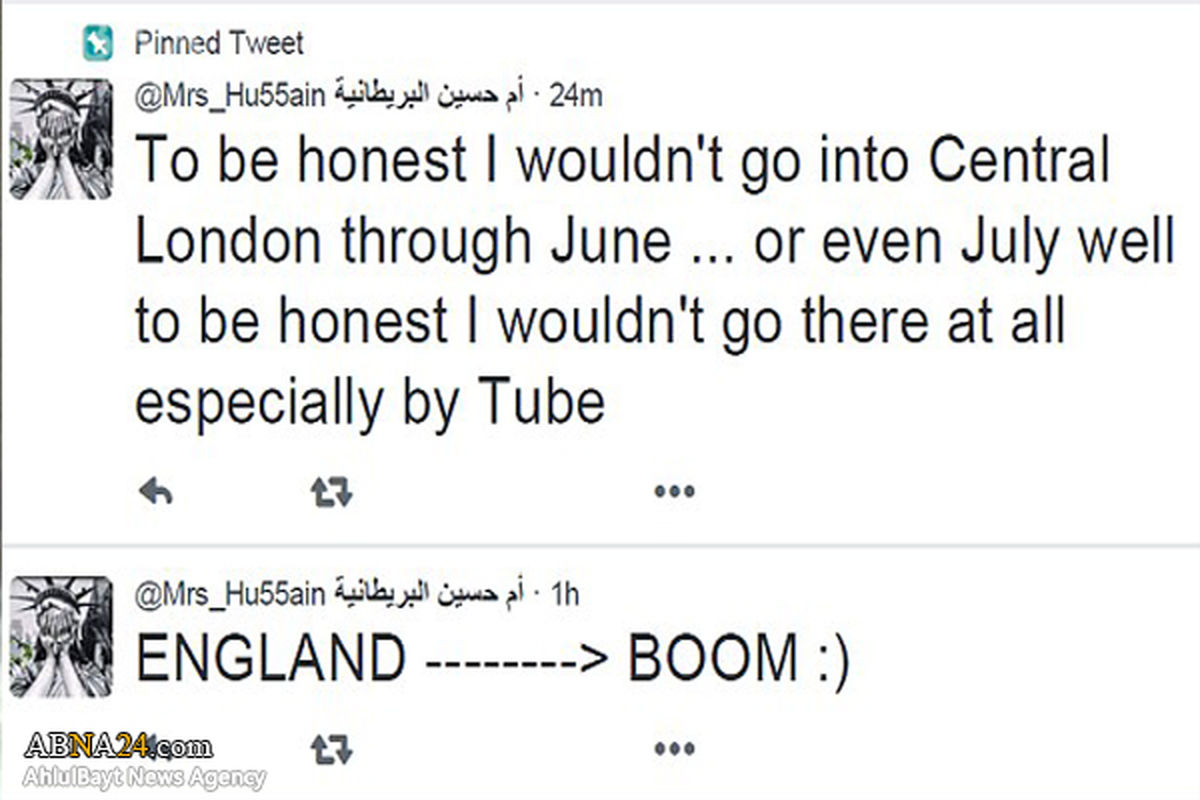Open the profile avatar on the BOOM tweet
1200x800 pixels.
coord(61,636)
